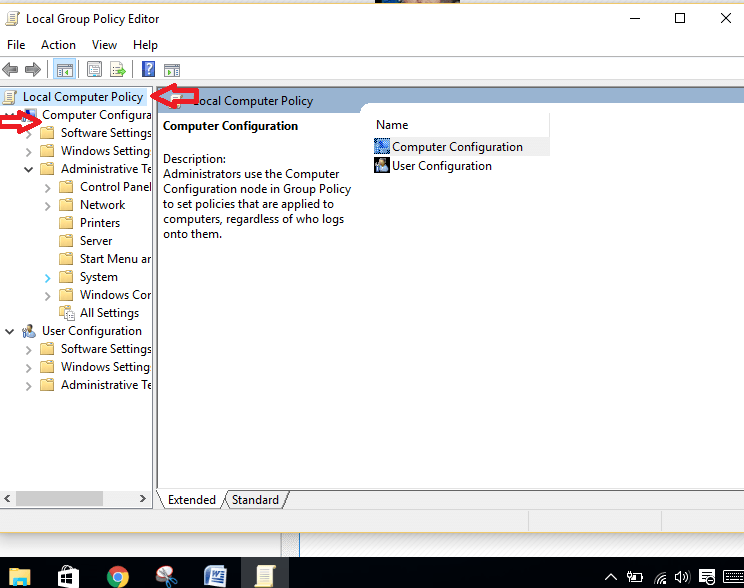The width and height of the screenshot is (744, 588).
Task: Expand Computer Configuration's Software Settings node
Action: point(28,134)
